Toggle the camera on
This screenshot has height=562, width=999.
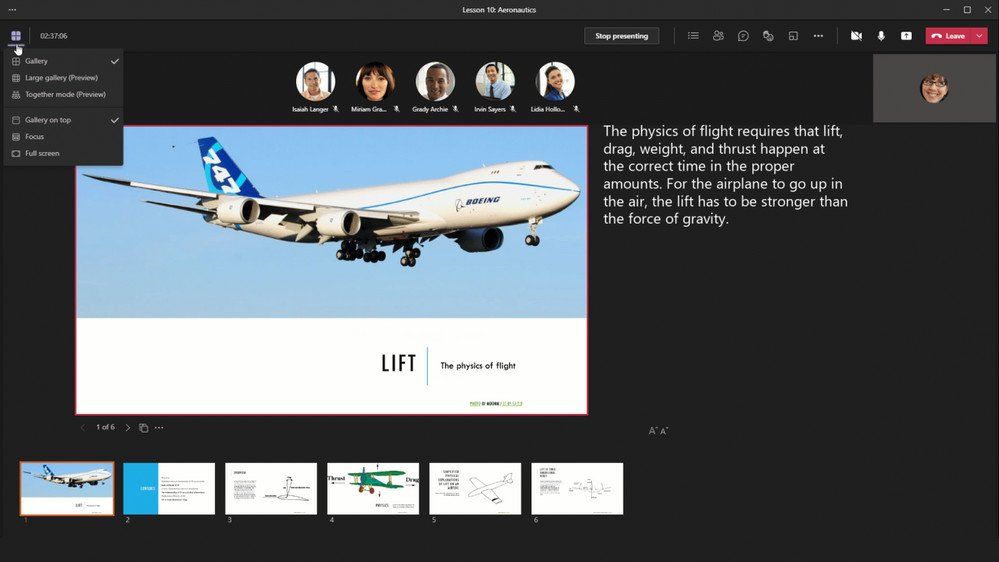click(856, 36)
